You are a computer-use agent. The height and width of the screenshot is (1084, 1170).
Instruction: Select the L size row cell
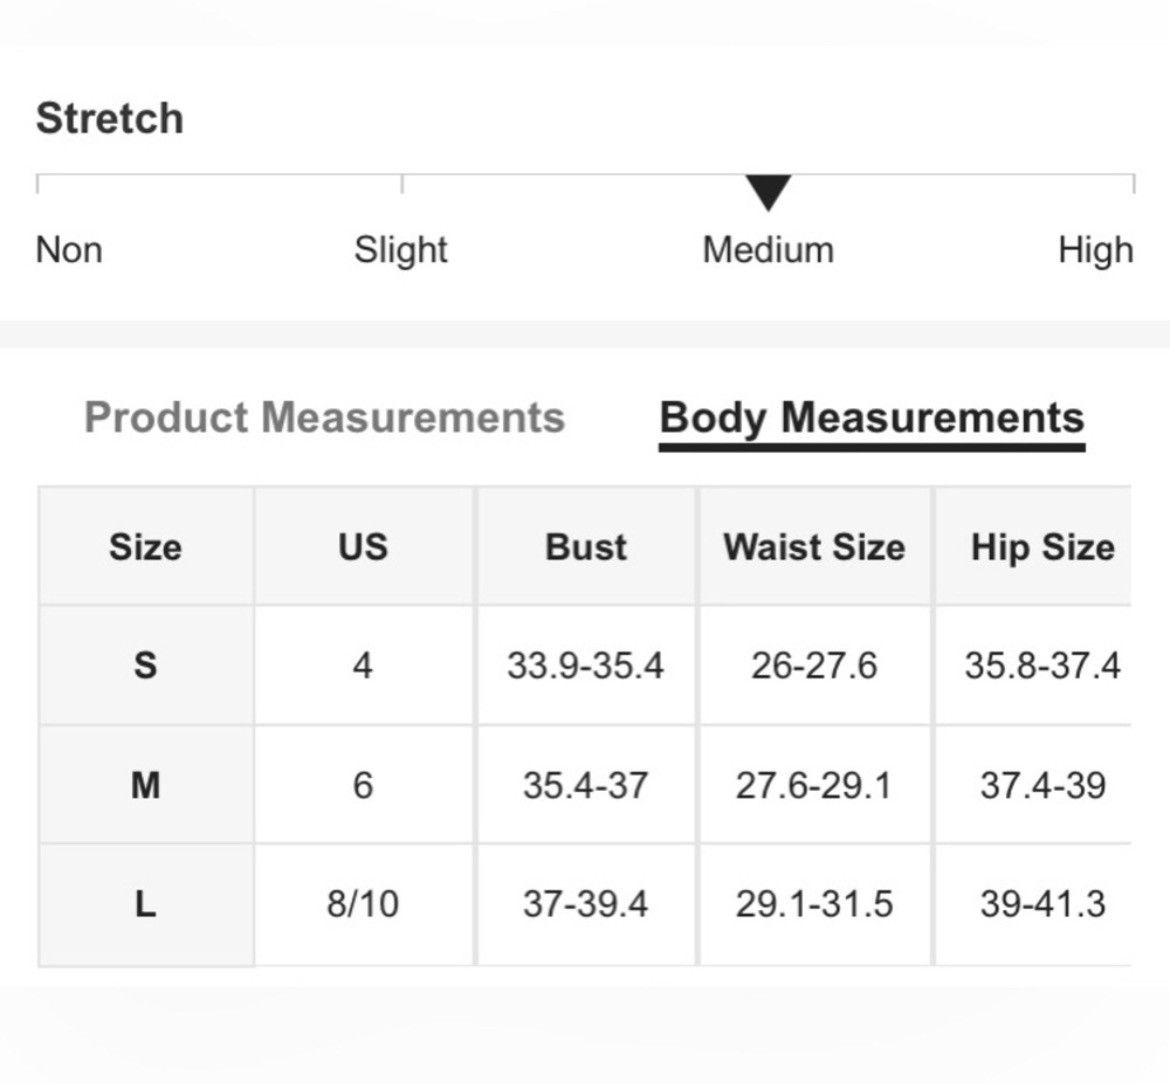(146, 905)
